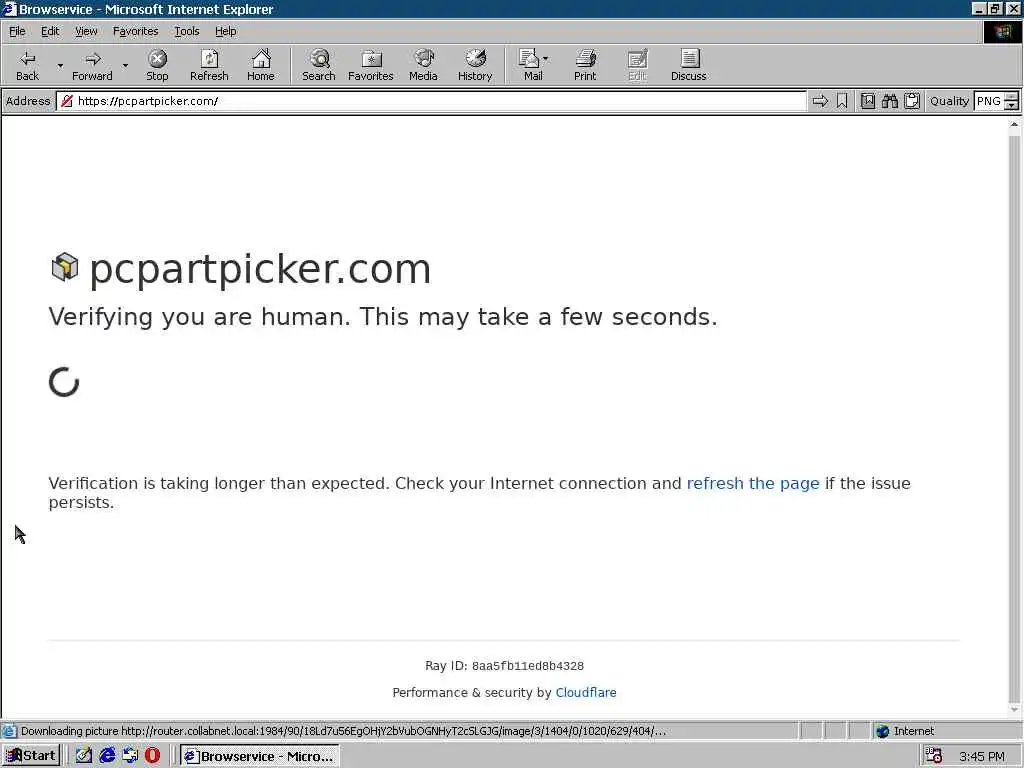The height and width of the screenshot is (768, 1024).
Task: Click the bookmark ribbon icon
Action: click(x=842, y=101)
